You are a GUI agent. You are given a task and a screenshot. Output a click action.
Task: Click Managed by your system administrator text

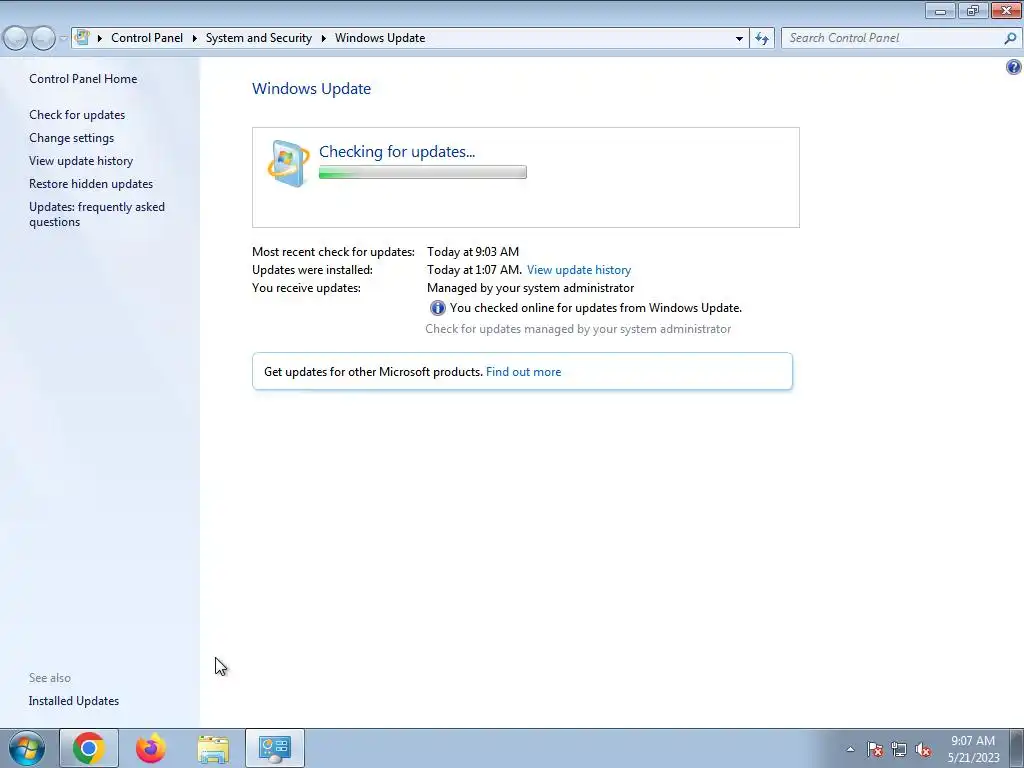(x=530, y=288)
